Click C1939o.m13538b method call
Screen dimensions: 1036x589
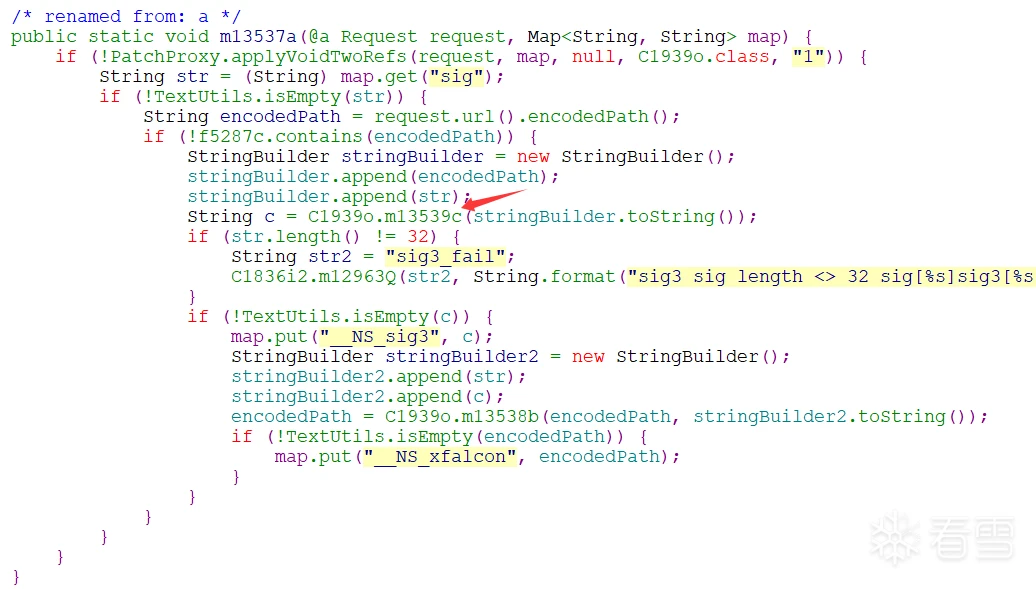tap(462, 416)
